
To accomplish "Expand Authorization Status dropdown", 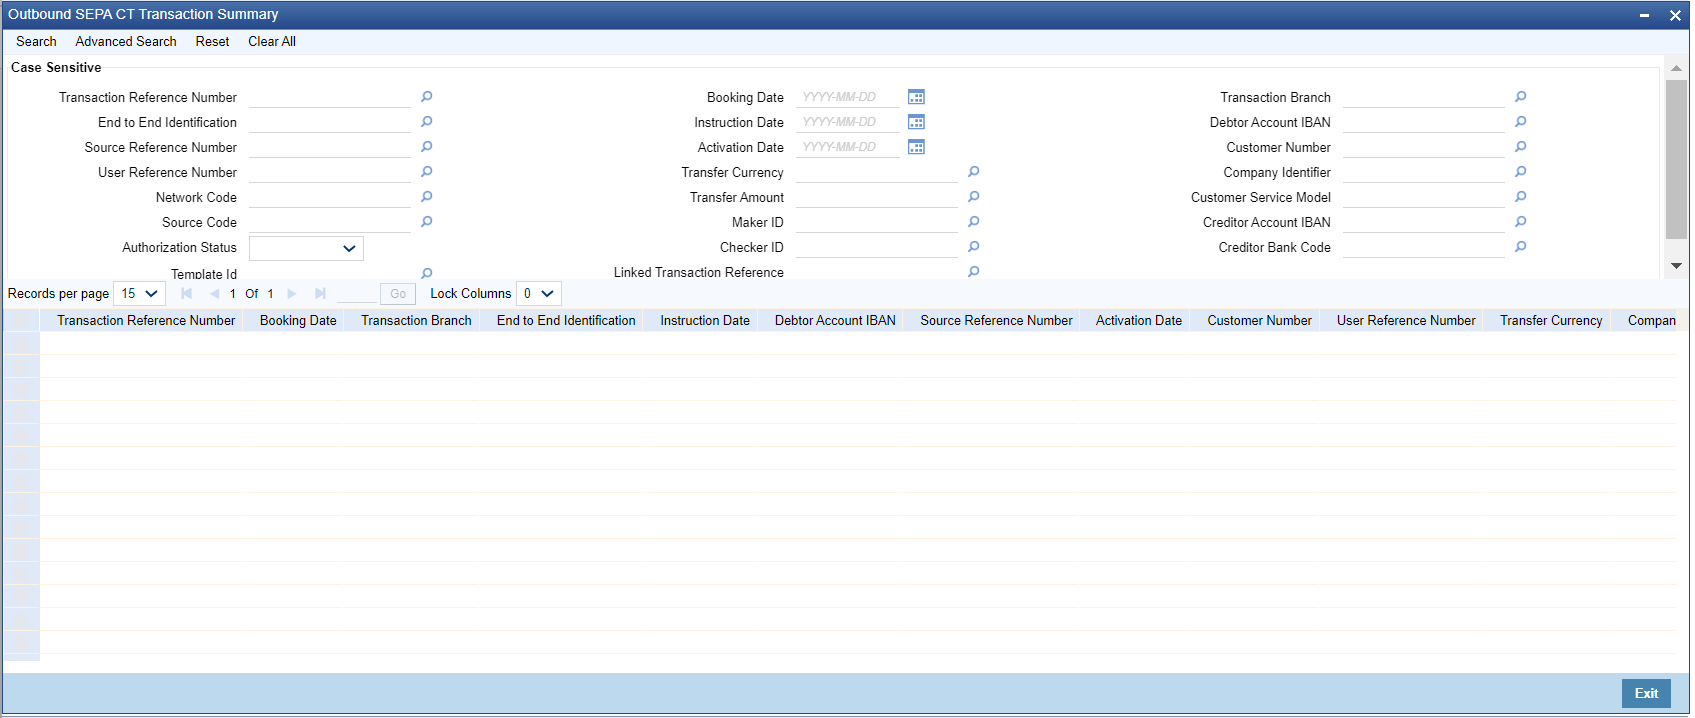I will 306,248.
